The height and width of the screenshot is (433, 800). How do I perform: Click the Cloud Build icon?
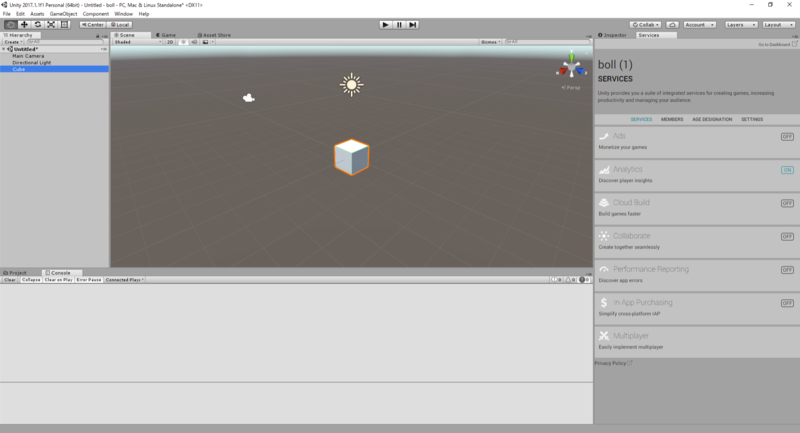(604, 202)
